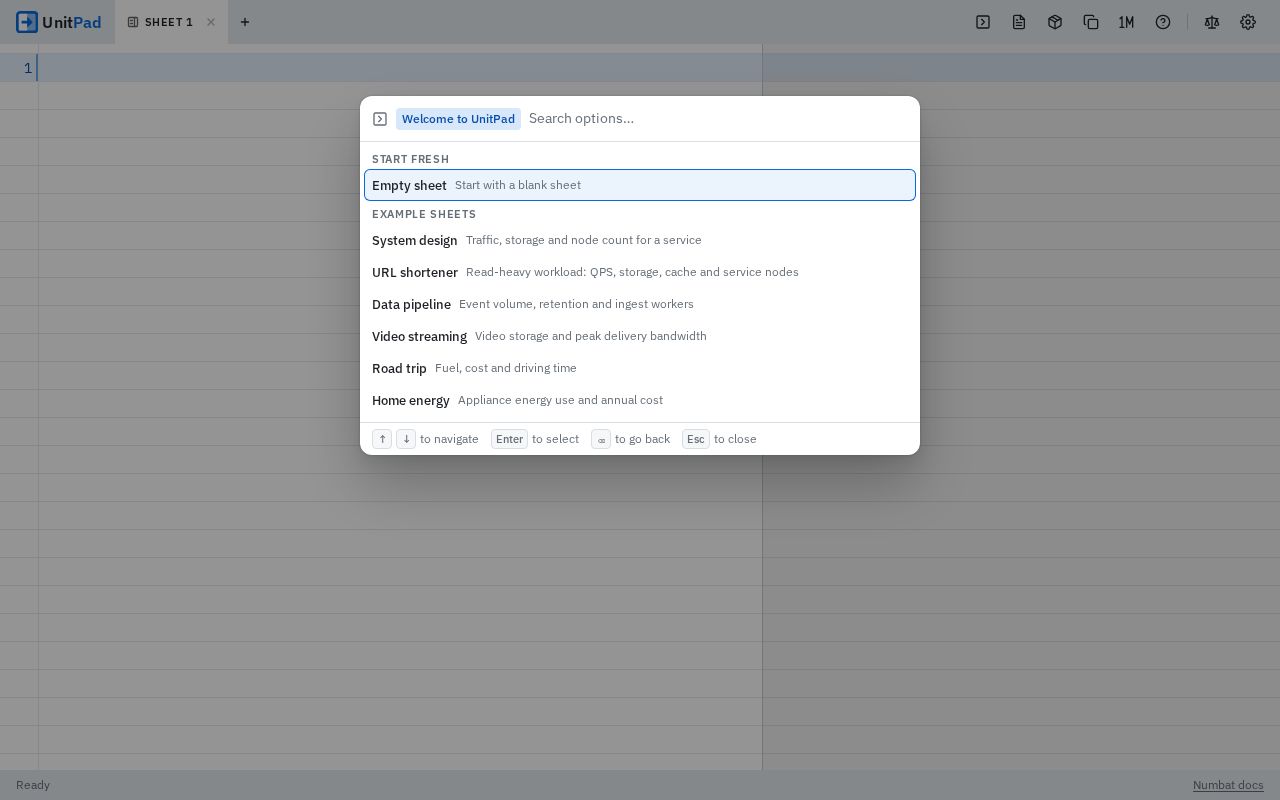Image resolution: width=1280 pixels, height=800 pixels.
Task: Add a new sheet with plus button
Action: (x=245, y=22)
